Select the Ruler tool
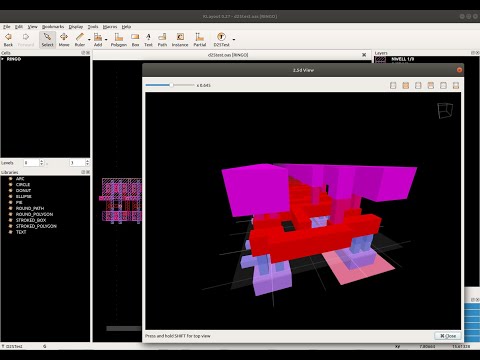 (x=79, y=40)
